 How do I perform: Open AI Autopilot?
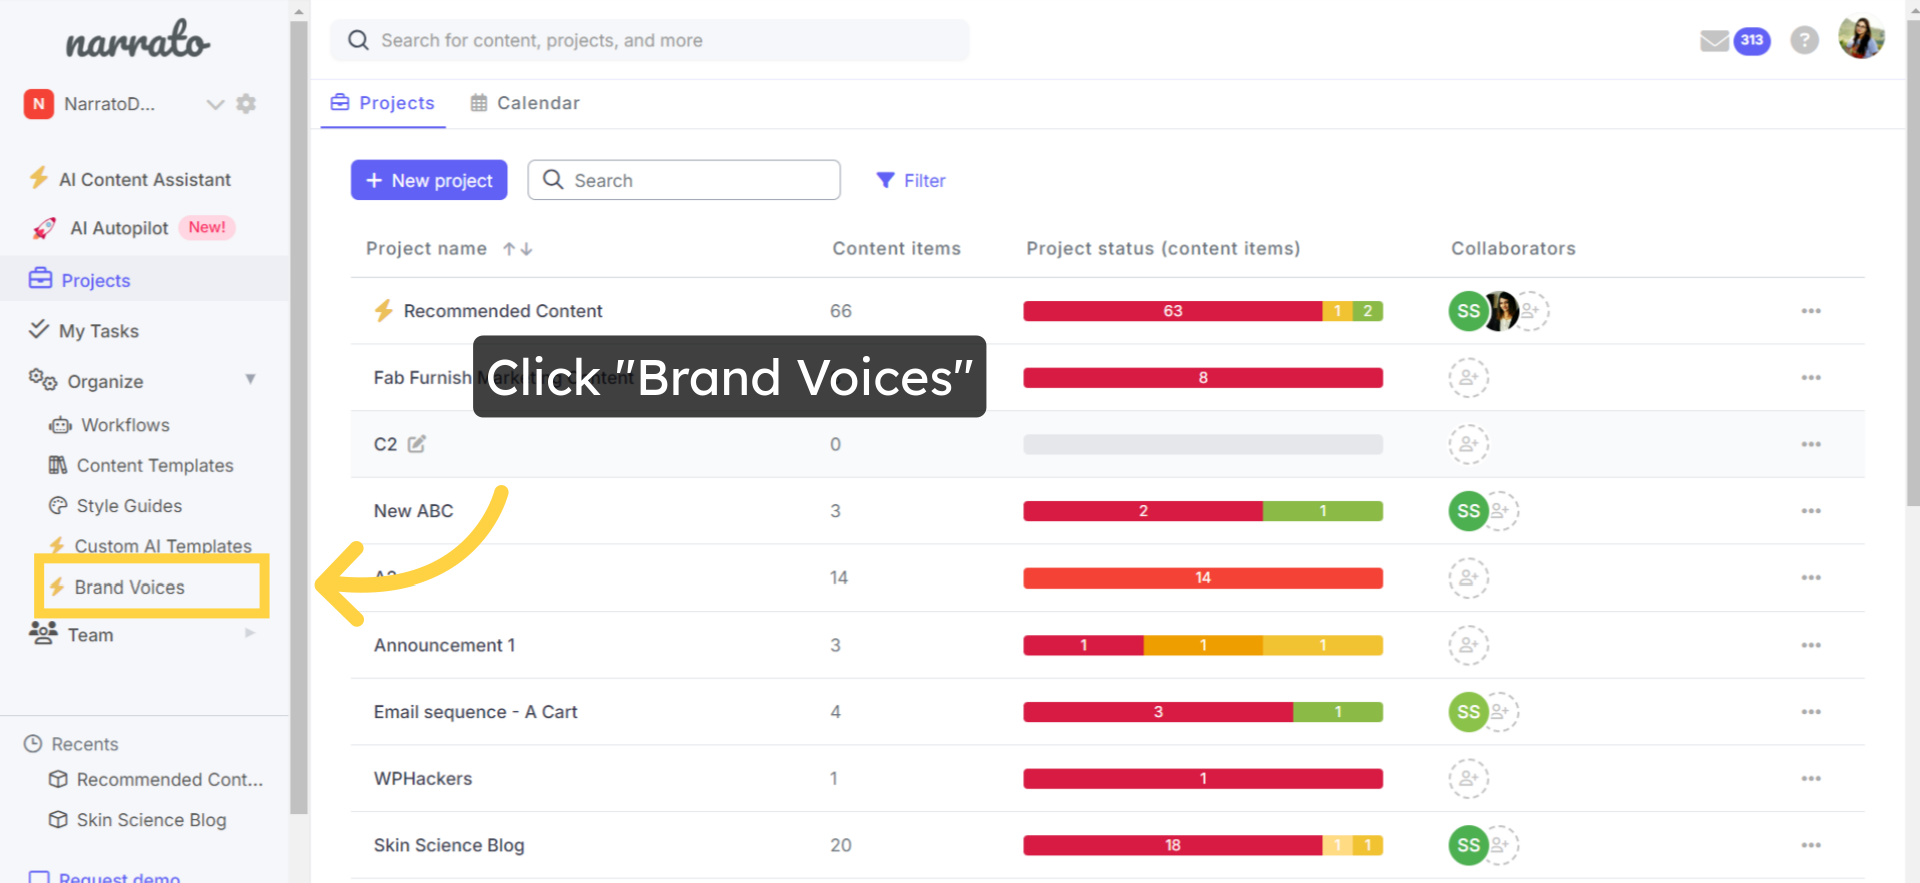118,228
